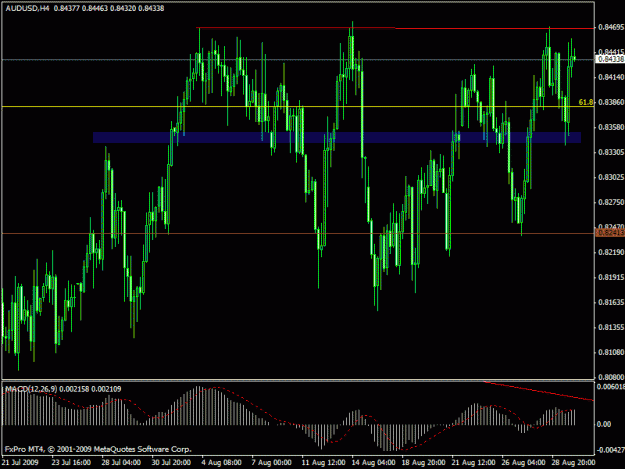Select the dark blue rectangle support zone
Image resolution: width=625 pixels, height=469 pixels.
tap(337, 137)
